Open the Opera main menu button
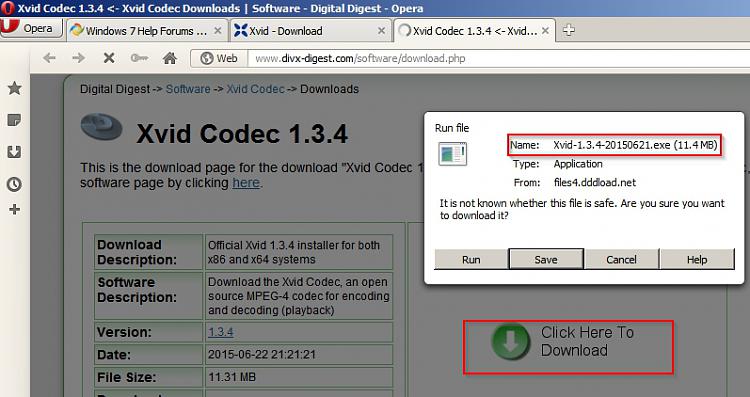Screen dimensions: 750x397 coord(31,28)
